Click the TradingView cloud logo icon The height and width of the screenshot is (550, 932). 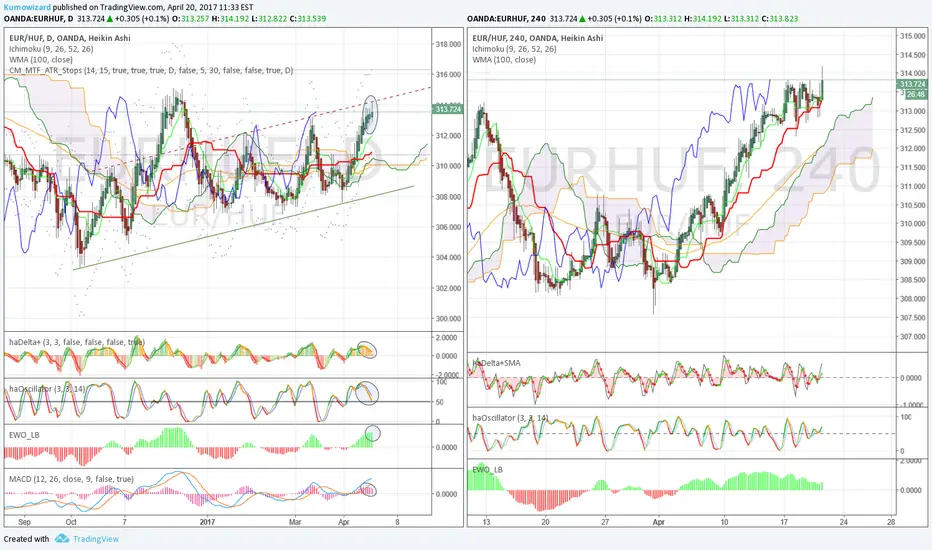[62, 539]
